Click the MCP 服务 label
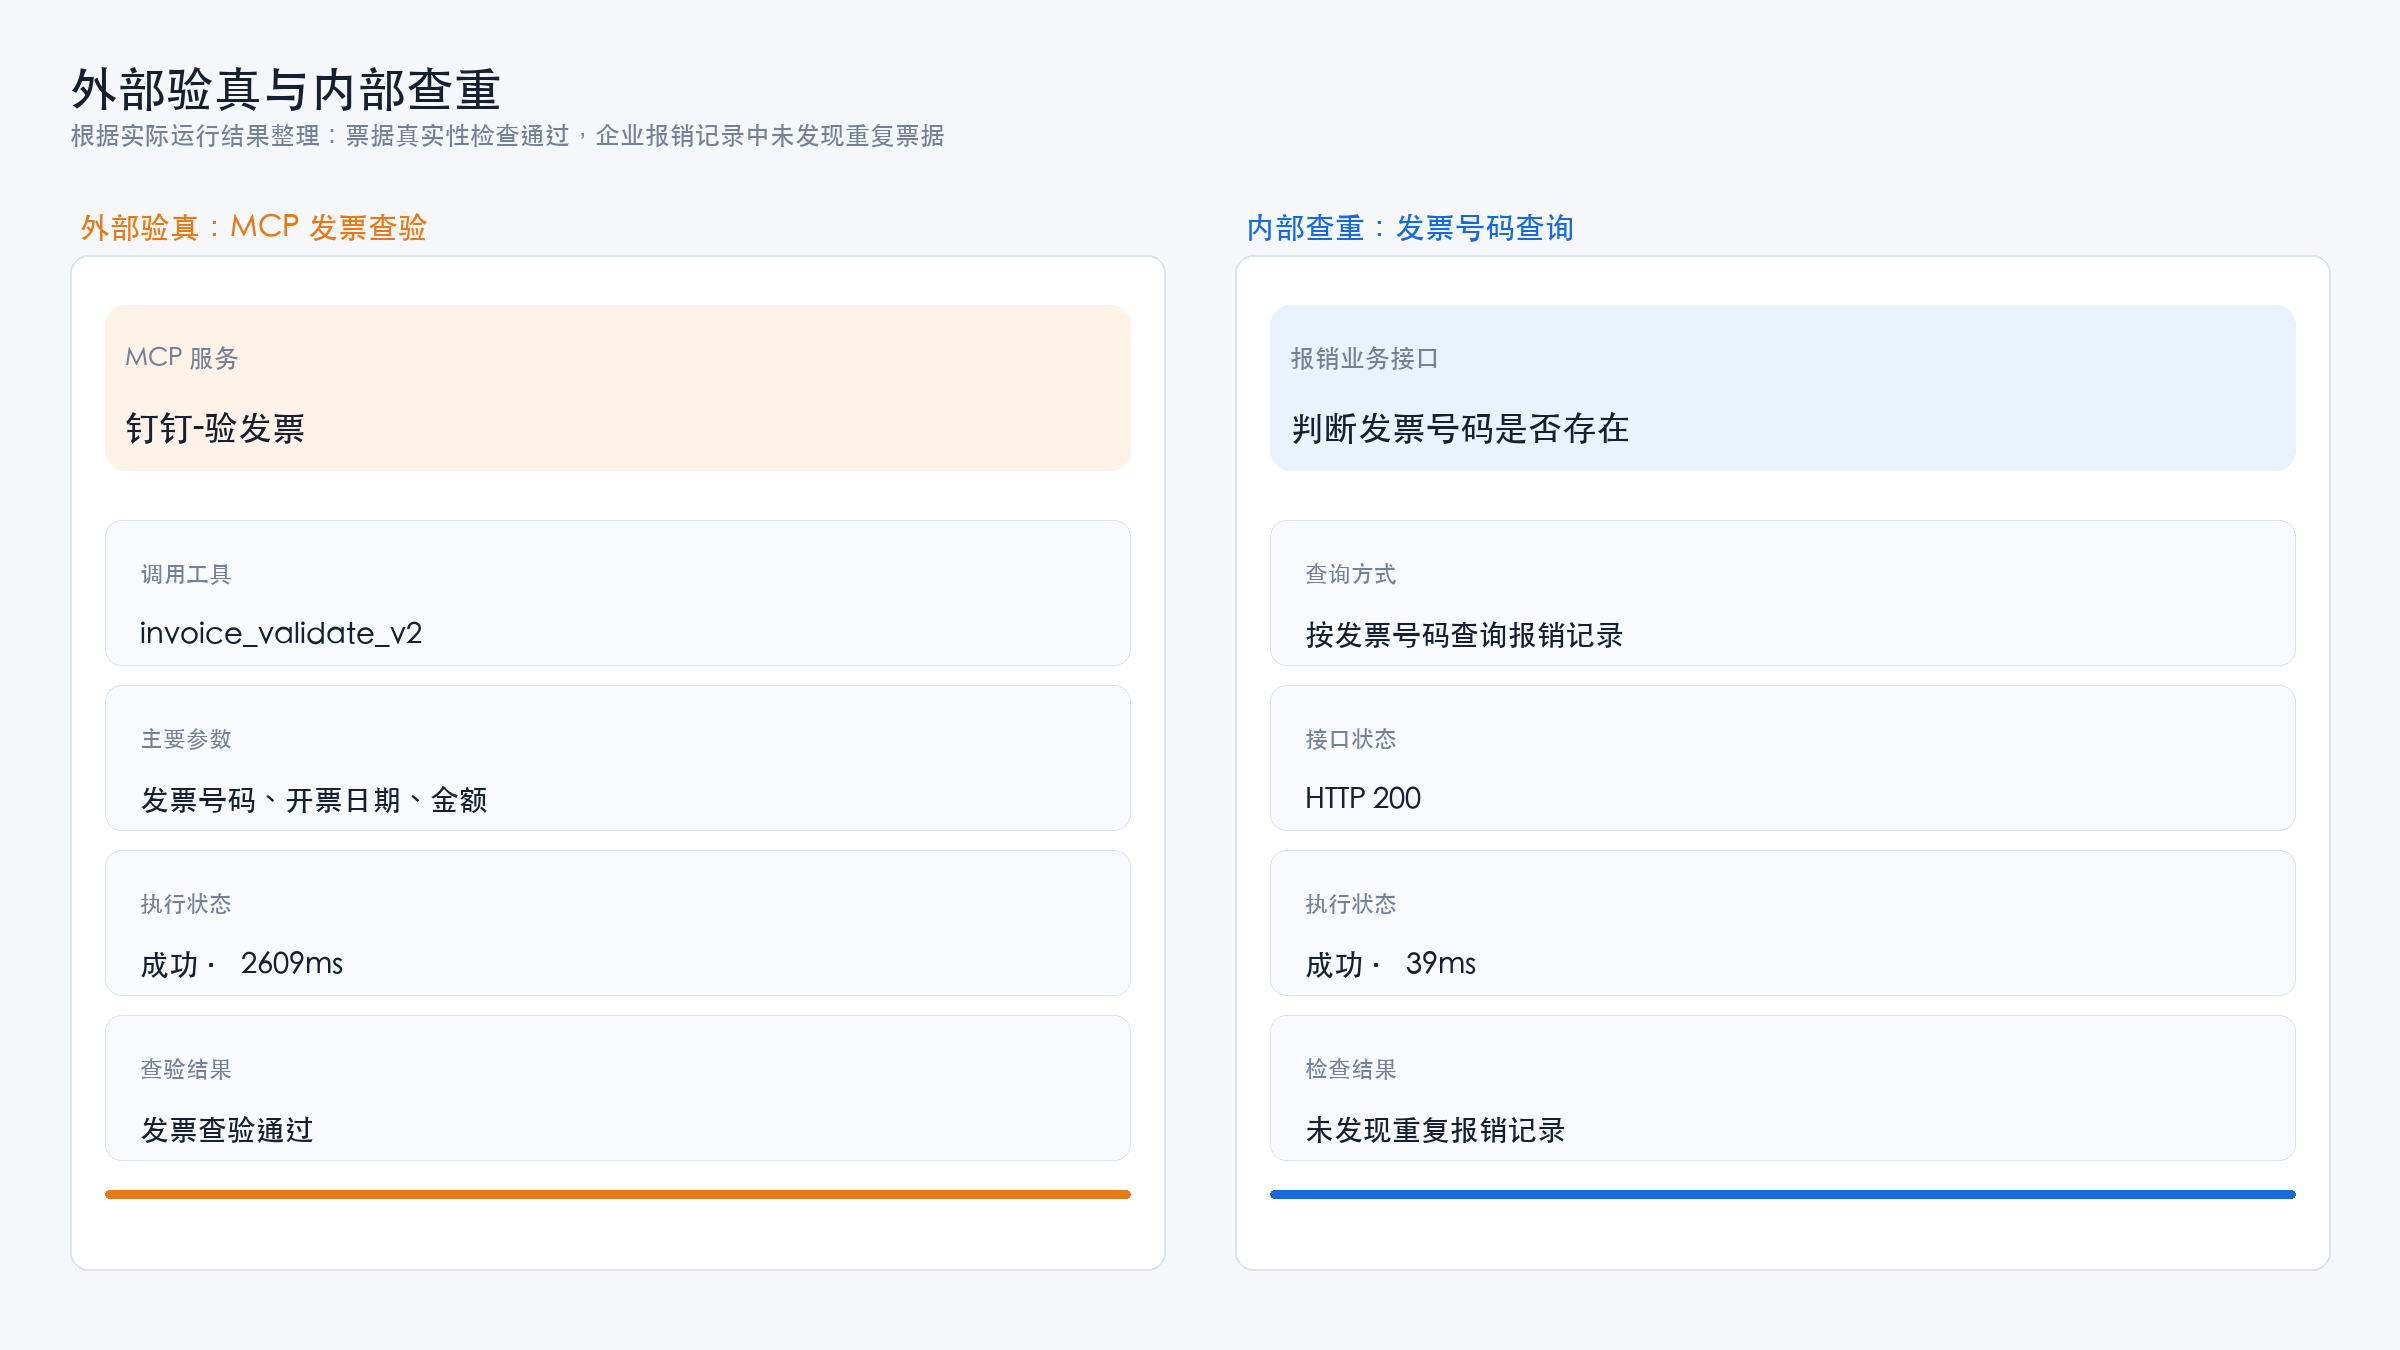The height and width of the screenshot is (1350, 2400). (x=182, y=358)
